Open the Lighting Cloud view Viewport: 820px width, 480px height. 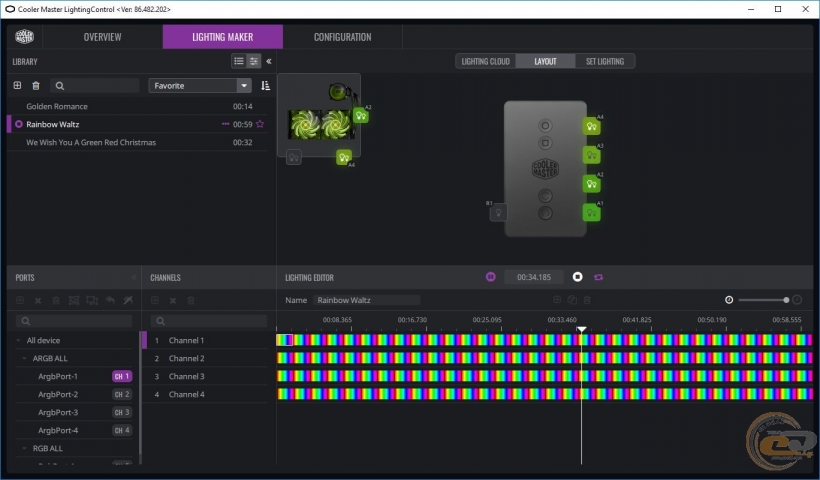click(x=485, y=61)
